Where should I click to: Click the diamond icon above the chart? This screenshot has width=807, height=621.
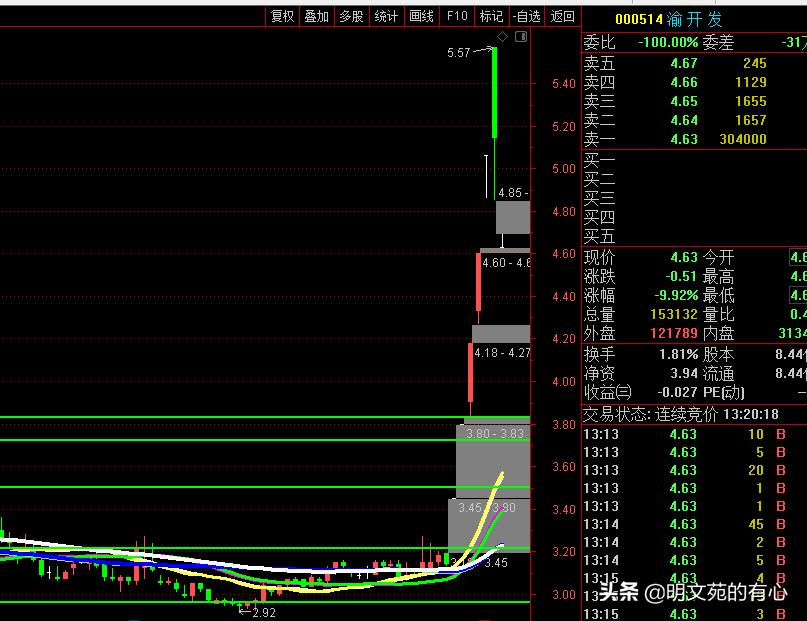click(x=503, y=37)
